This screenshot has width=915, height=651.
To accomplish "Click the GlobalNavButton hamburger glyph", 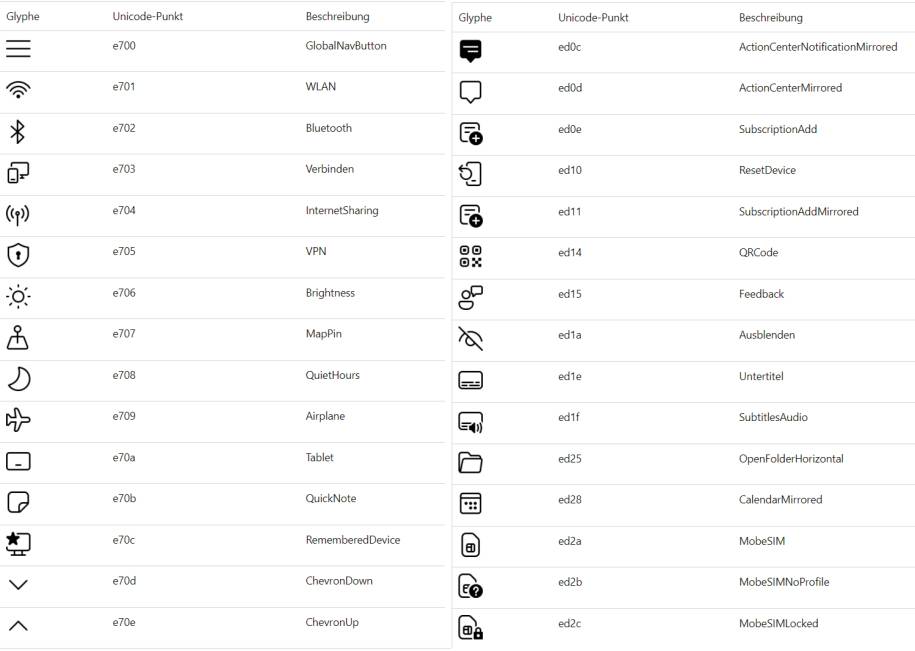I will pyautogui.click(x=18, y=48).
